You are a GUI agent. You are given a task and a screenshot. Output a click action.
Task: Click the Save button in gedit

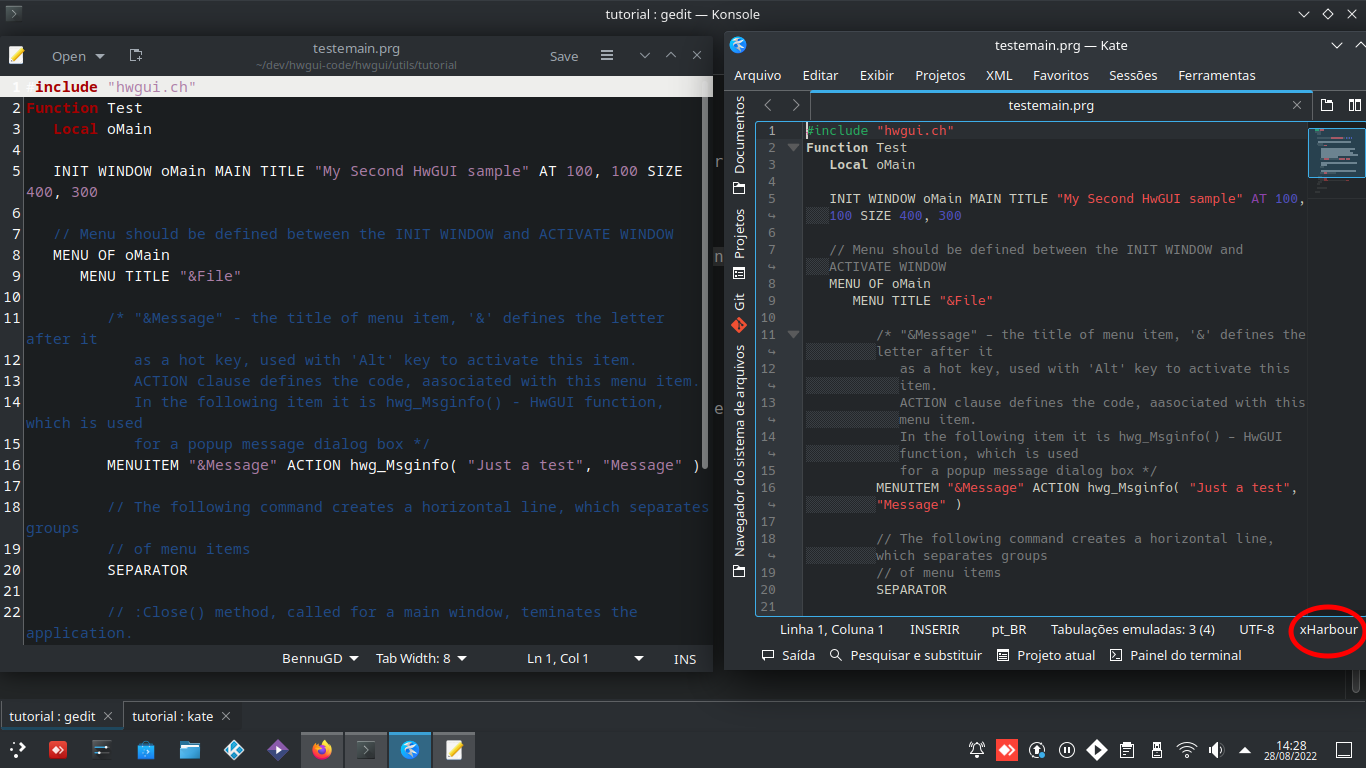[x=564, y=56]
